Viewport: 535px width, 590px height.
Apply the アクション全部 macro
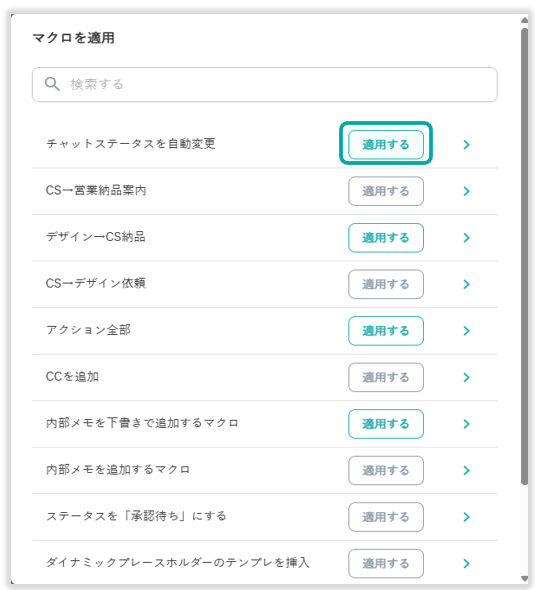pyautogui.click(x=386, y=331)
